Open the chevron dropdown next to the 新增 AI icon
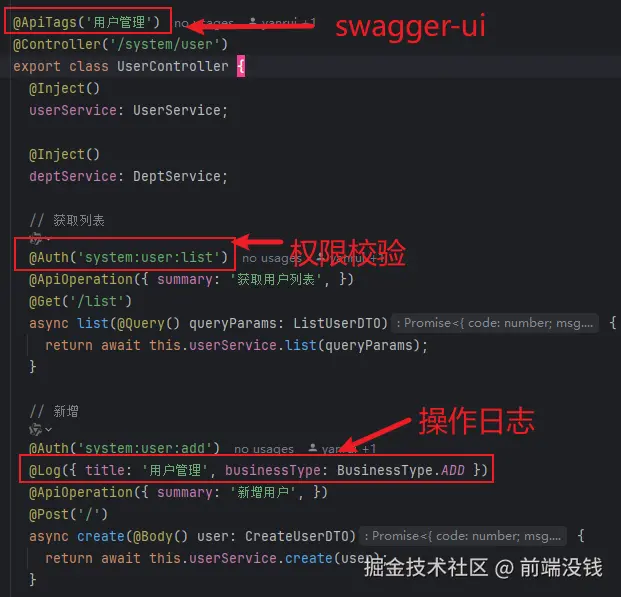 tap(48, 429)
